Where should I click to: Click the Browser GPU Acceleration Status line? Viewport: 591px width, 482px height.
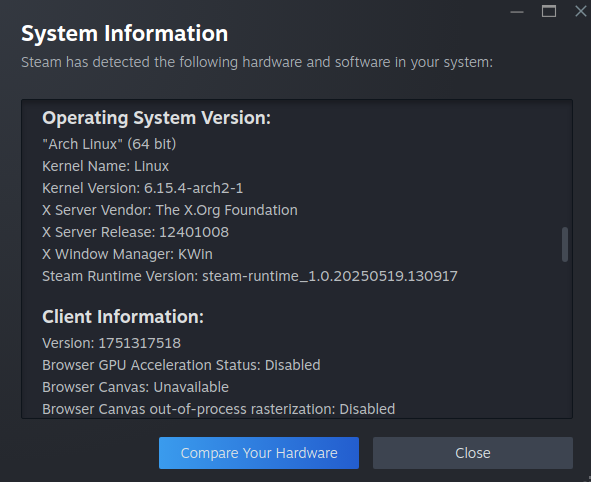click(181, 365)
